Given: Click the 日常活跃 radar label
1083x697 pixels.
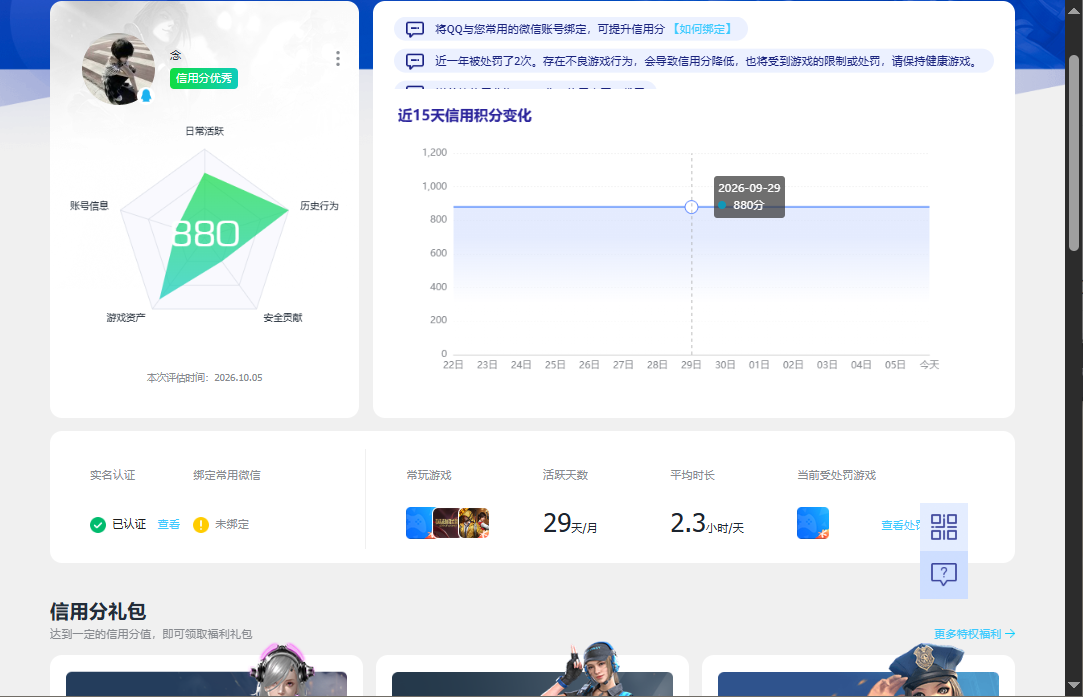Looking at the screenshot, I should tap(204, 131).
